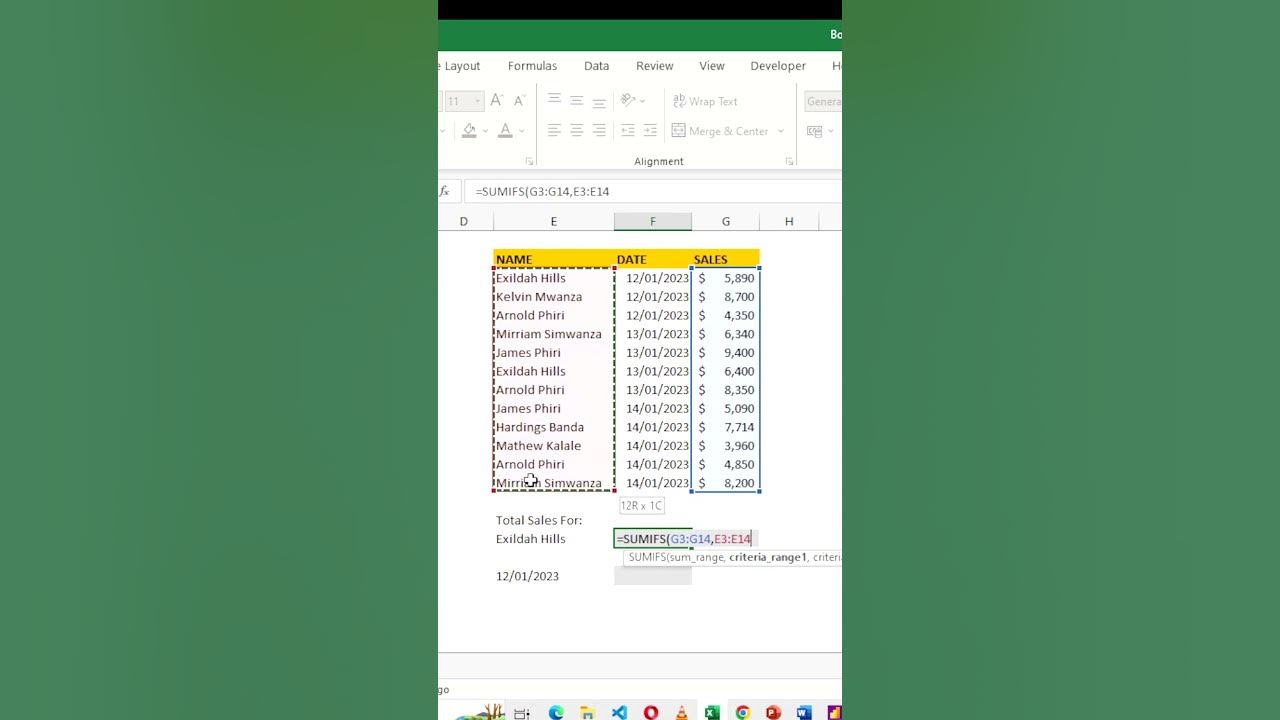Switch to the View tab
The height and width of the screenshot is (720, 1280).
(x=712, y=66)
